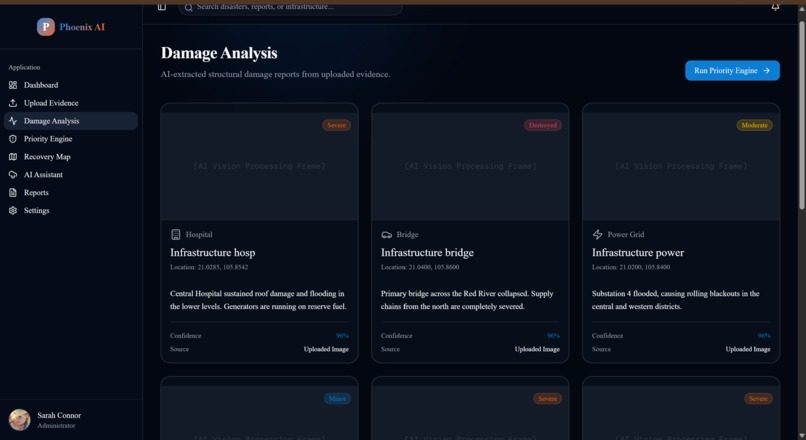Click Sarah Connor's avatar picture

(x=20, y=419)
